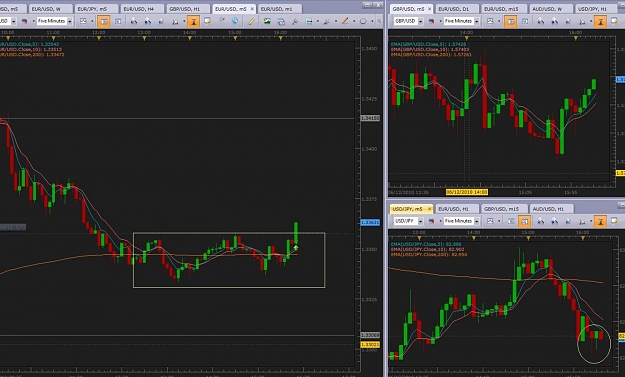Expand the Five Minutes dropdown in GBP/USD window
Image resolution: width=625 pixels, height=377 pixels.
click(476, 21)
